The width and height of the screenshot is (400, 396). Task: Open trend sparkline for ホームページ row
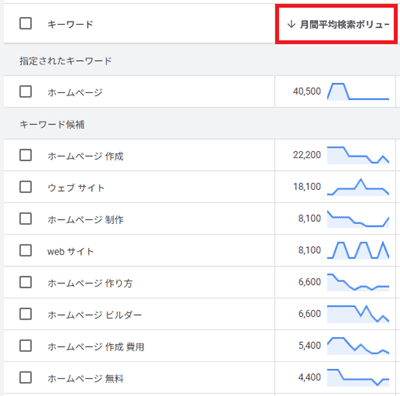358,91
